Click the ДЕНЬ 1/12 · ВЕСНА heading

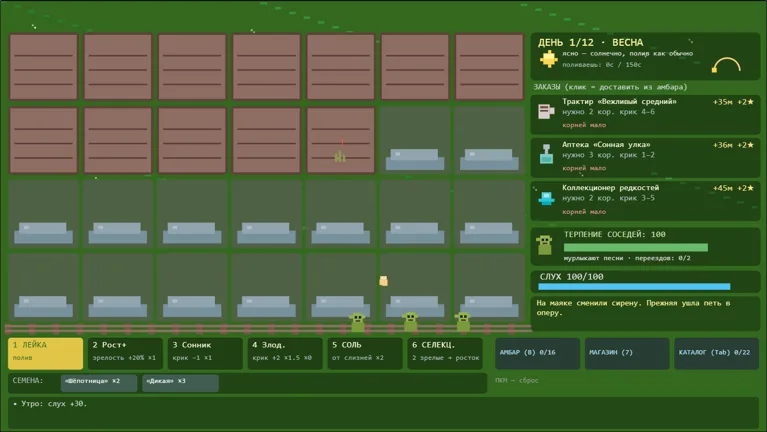point(590,43)
